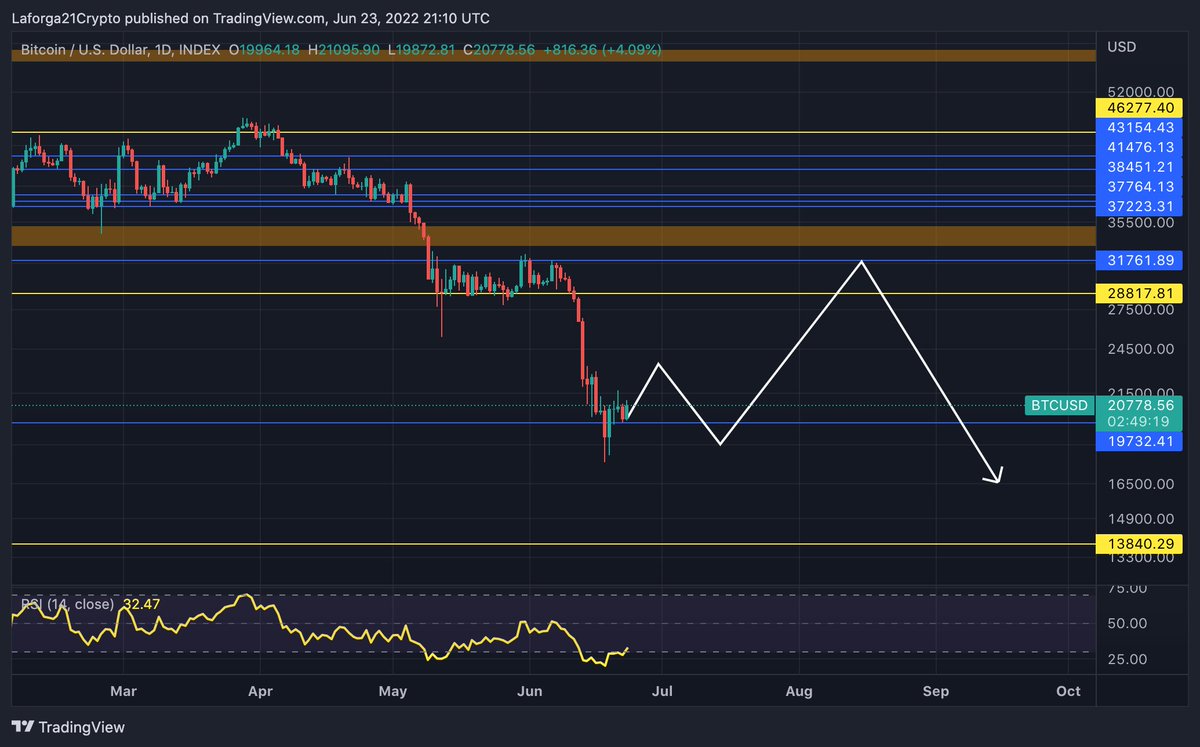Click the open value O19964.18

click(x=265, y=49)
